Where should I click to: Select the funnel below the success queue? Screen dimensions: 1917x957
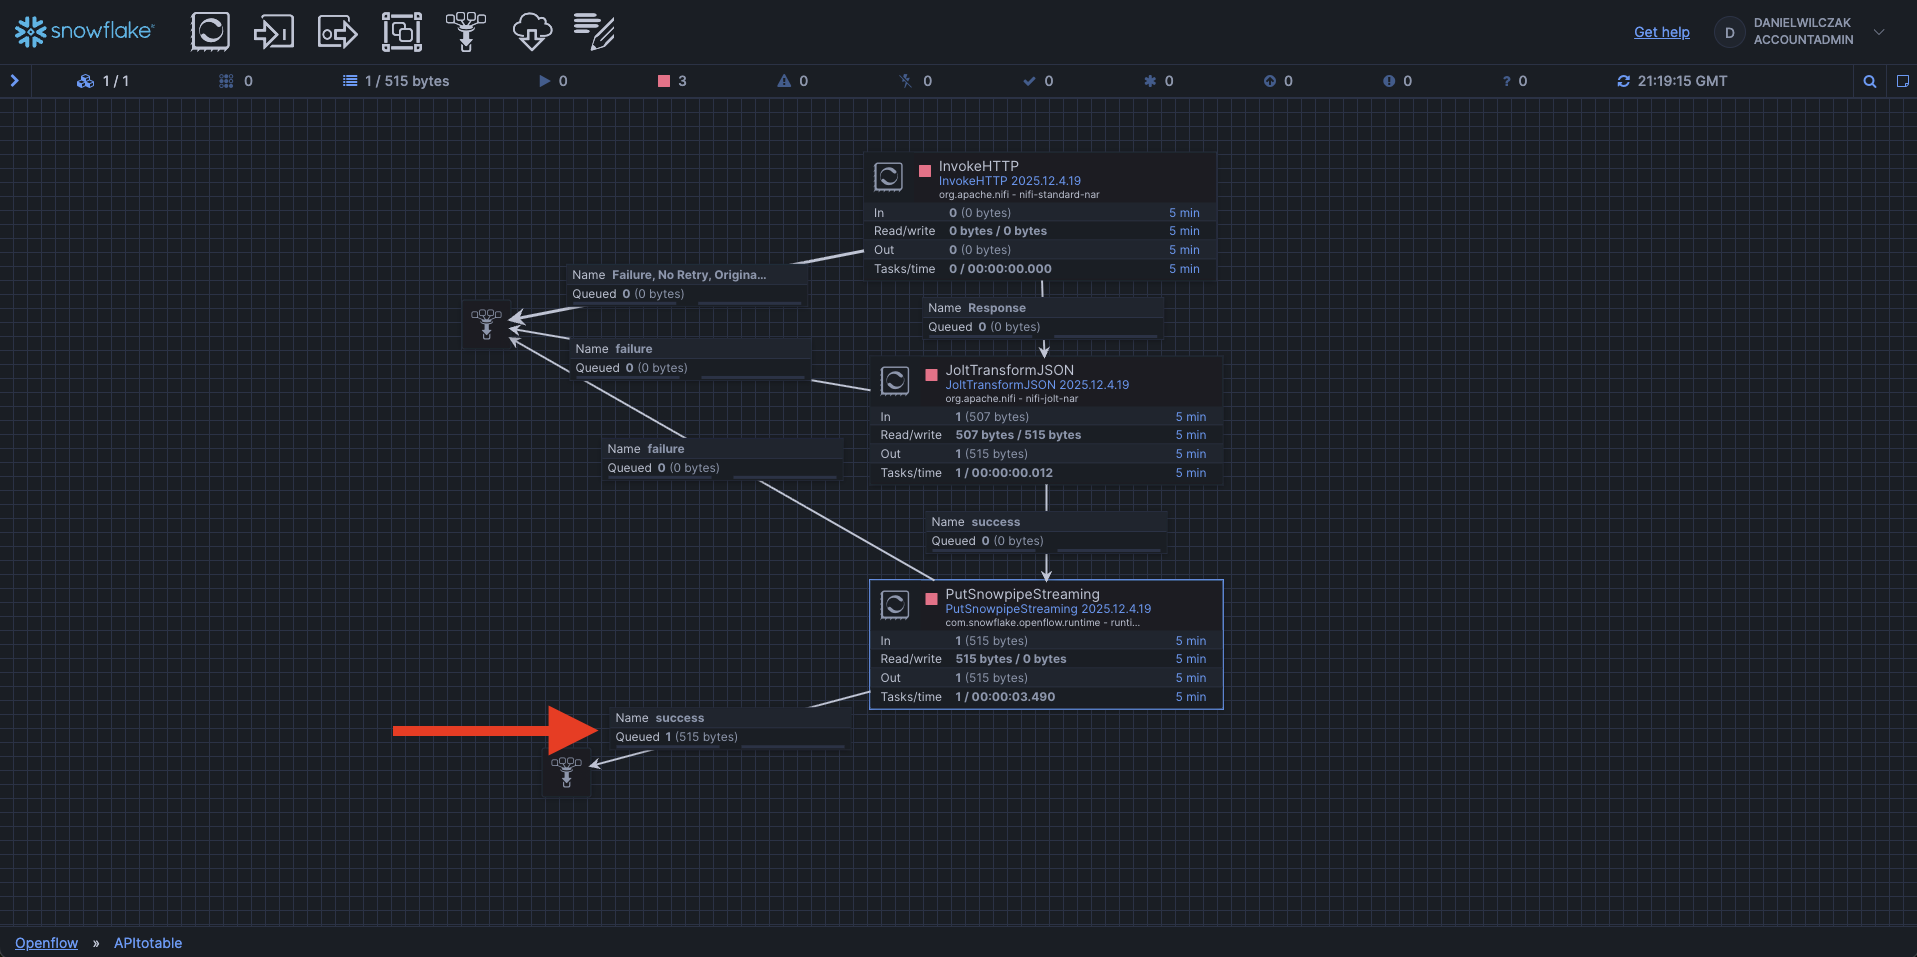(x=566, y=772)
